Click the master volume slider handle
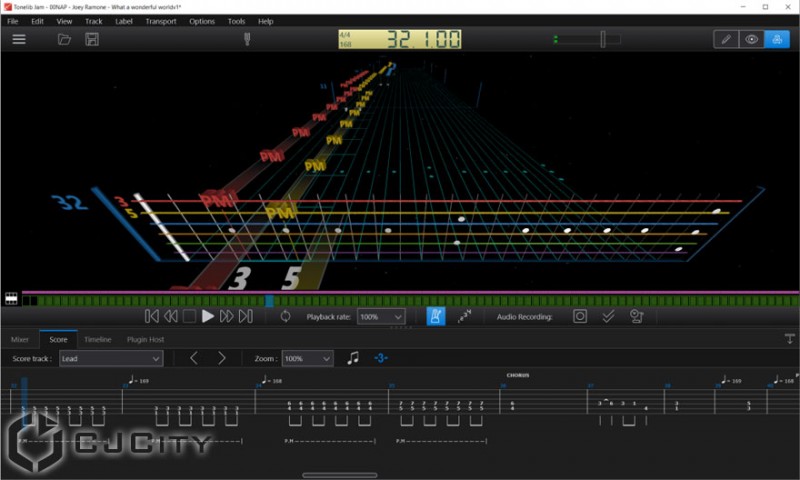800x480 pixels. (602, 39)
